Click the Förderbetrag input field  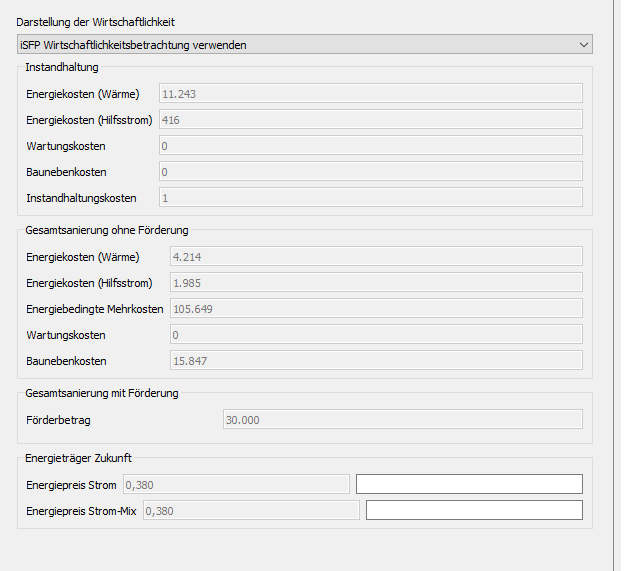point(401,420)
